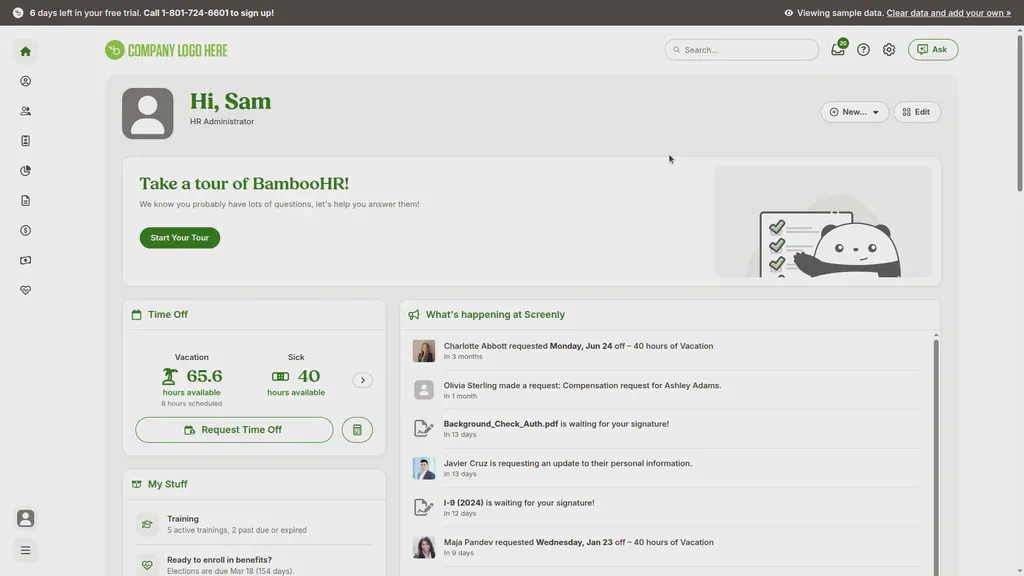This screenshot has height=576, width=1024.
Task: Expand Time Off details with the chevron
Action: (363, 380)
